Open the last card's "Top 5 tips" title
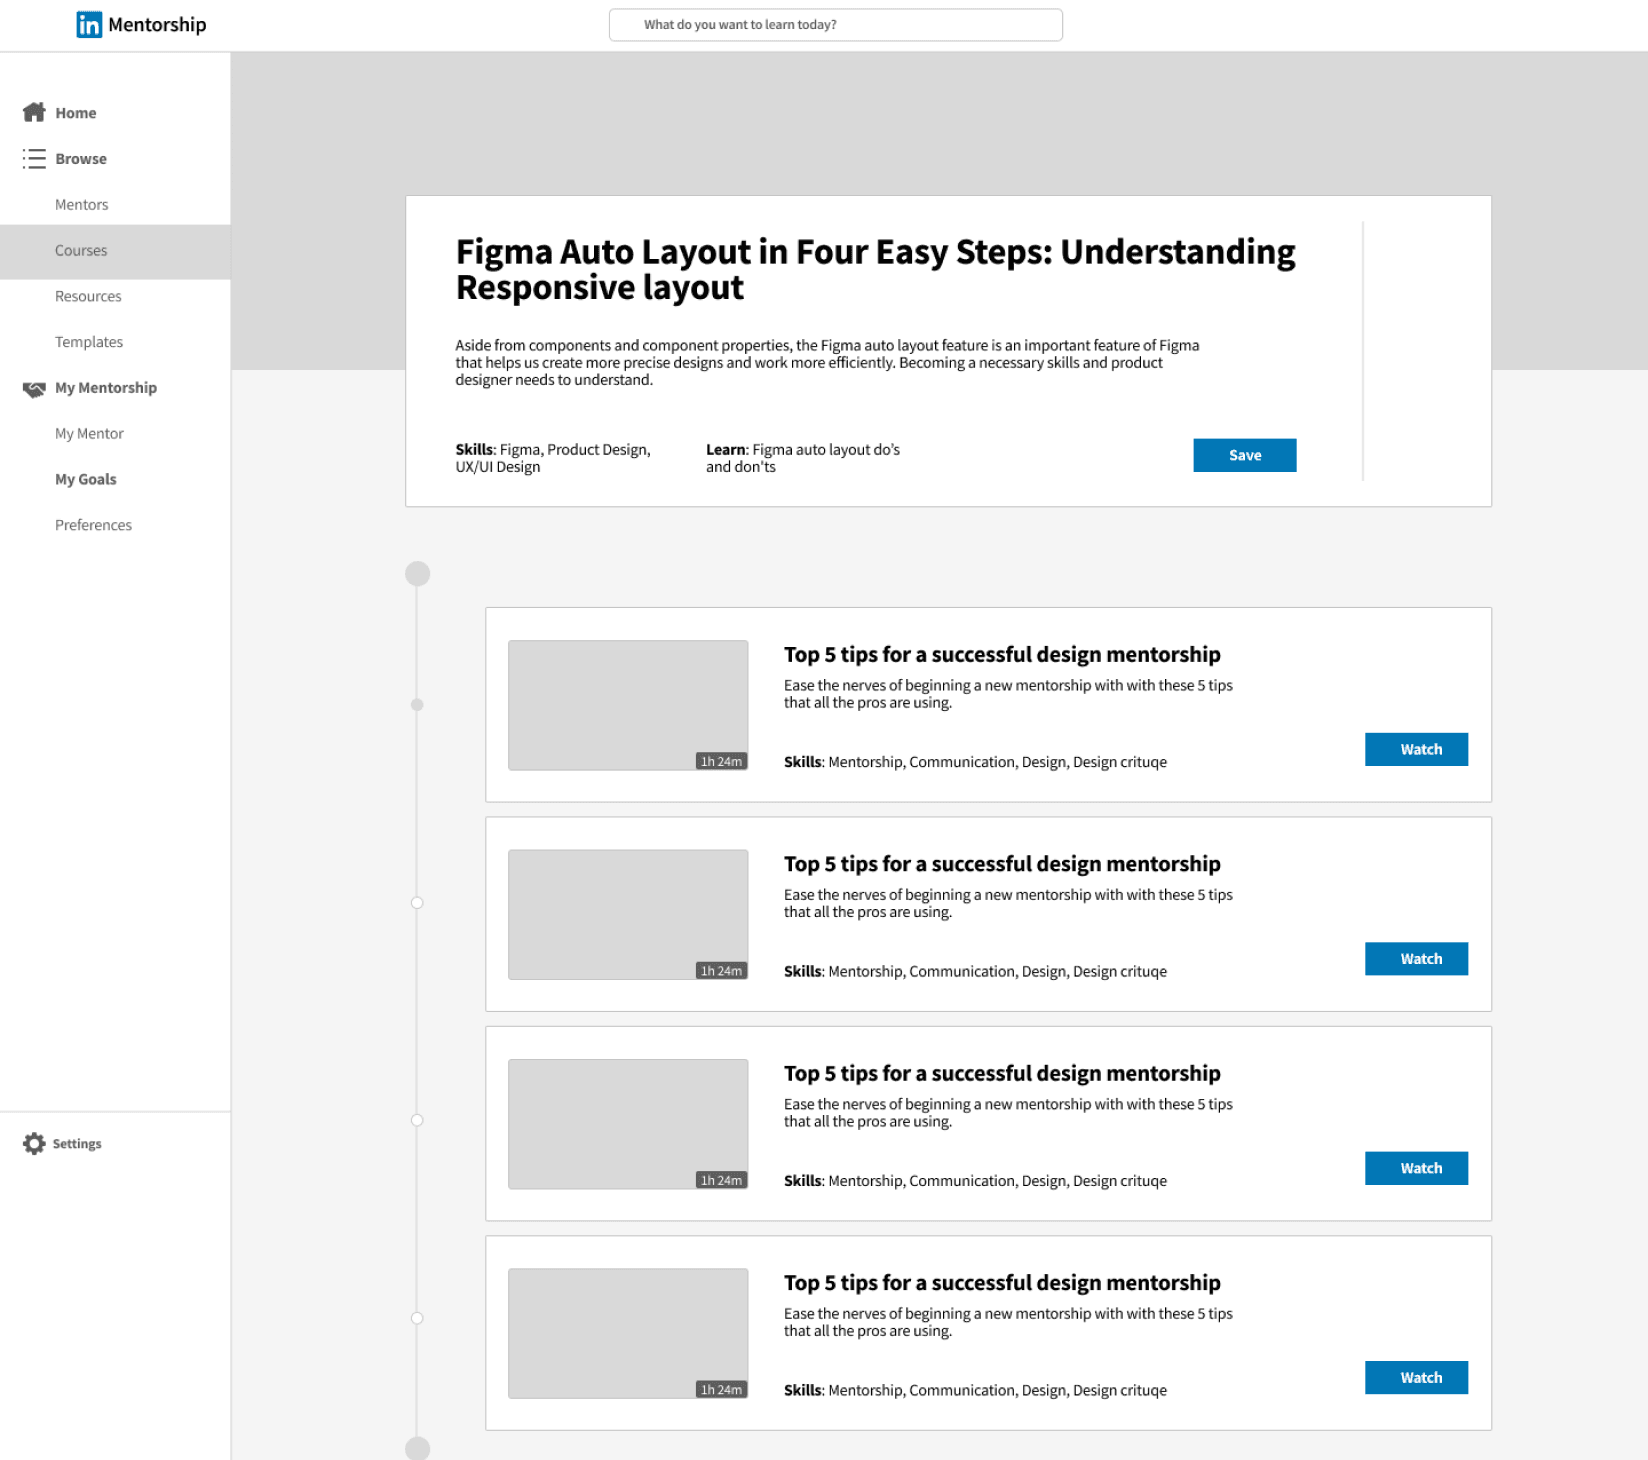The width and height of the screenshot is (1648, 1460). click(1002, 1283)
